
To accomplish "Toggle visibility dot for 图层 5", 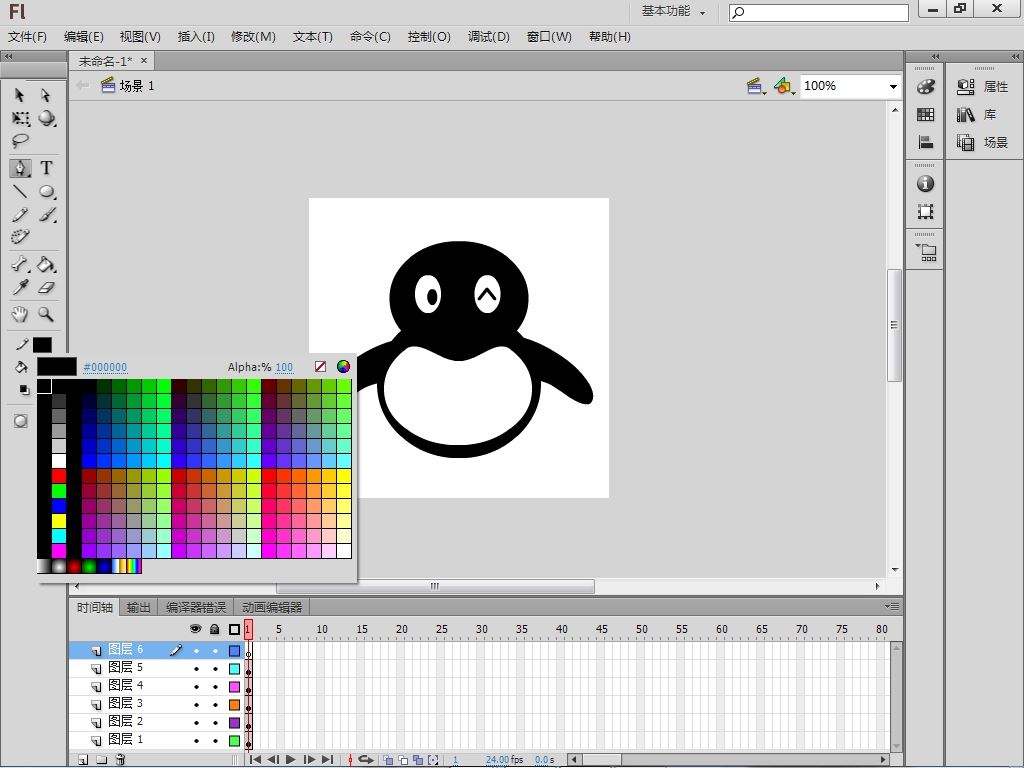I will coord(196,669).
